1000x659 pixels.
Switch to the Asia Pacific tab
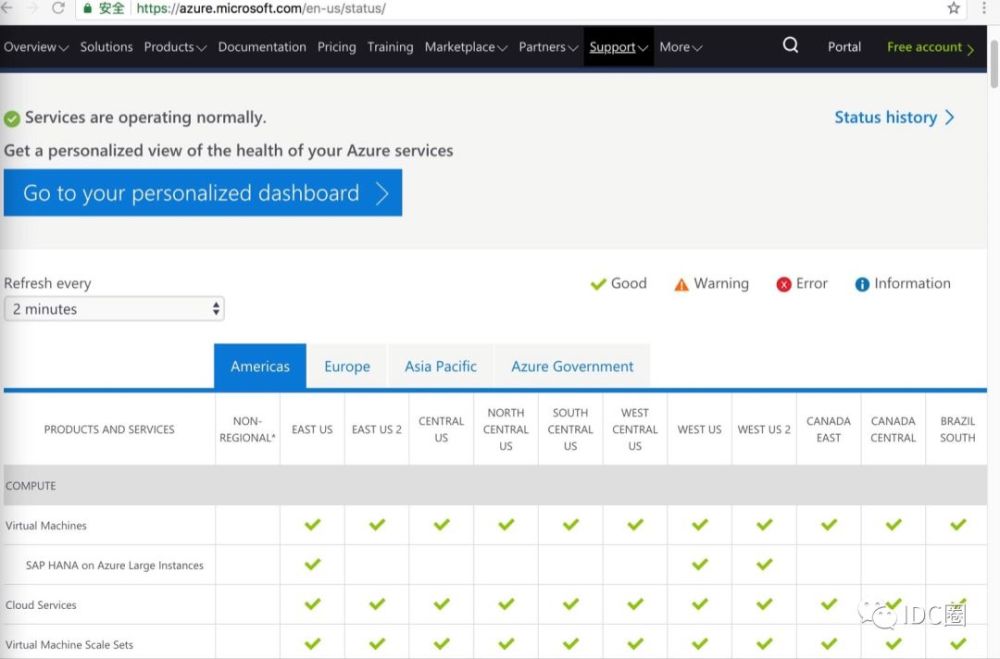point(441,366)
